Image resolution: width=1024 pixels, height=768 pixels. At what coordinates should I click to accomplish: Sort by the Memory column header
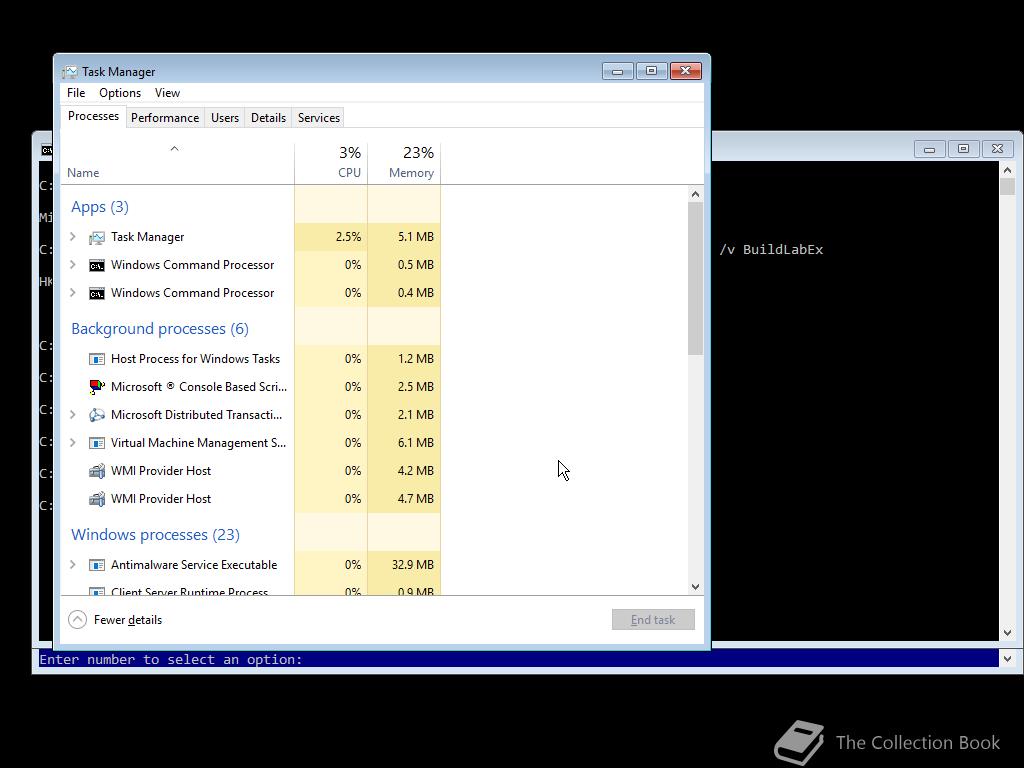click(x=405, y=163)
